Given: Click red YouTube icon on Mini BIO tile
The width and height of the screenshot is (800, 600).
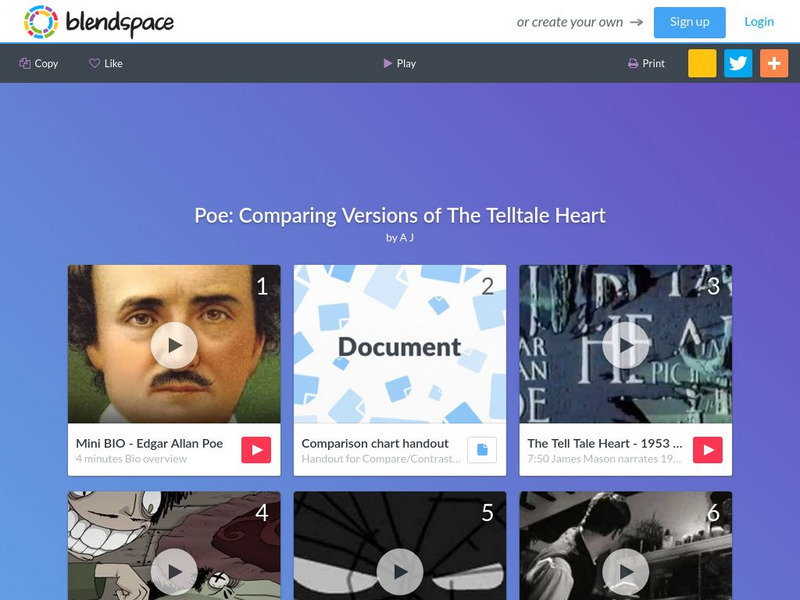Looking at the screenshot, I should pos(256,450).
